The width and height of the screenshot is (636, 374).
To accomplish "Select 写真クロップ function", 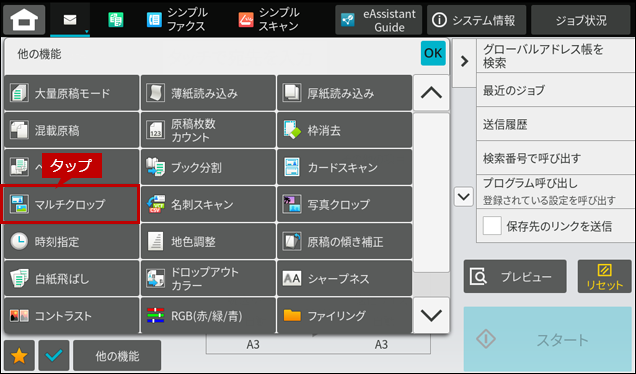I will tap(344, 204).
